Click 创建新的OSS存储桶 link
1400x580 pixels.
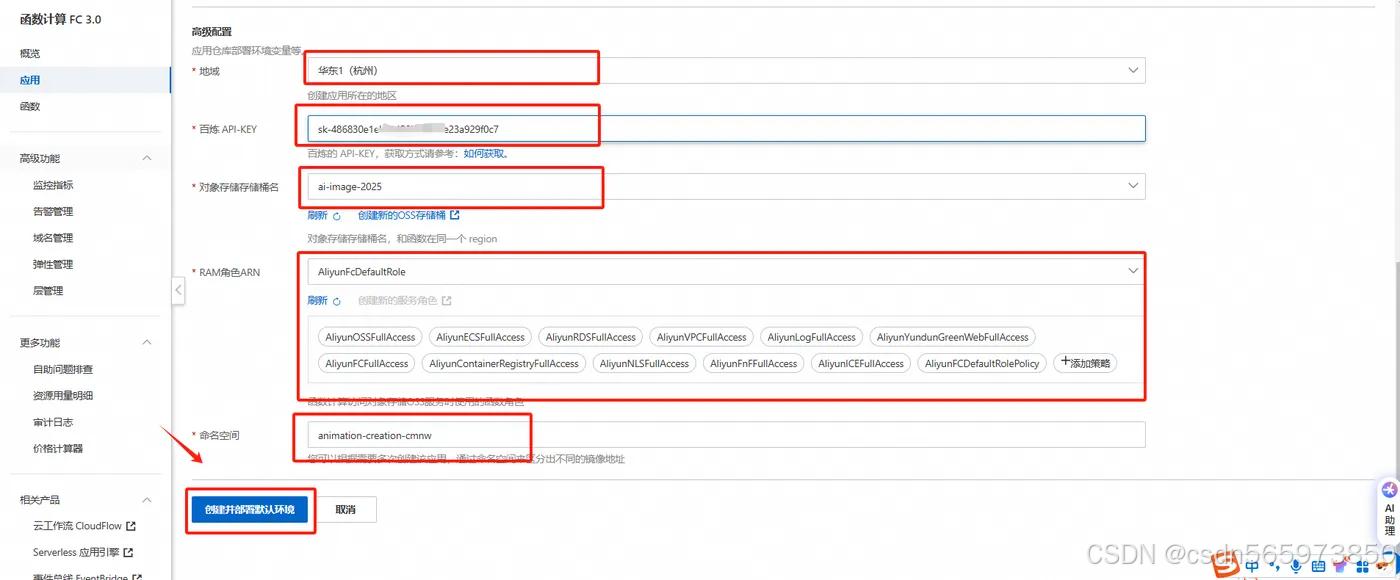coord(402,215)
